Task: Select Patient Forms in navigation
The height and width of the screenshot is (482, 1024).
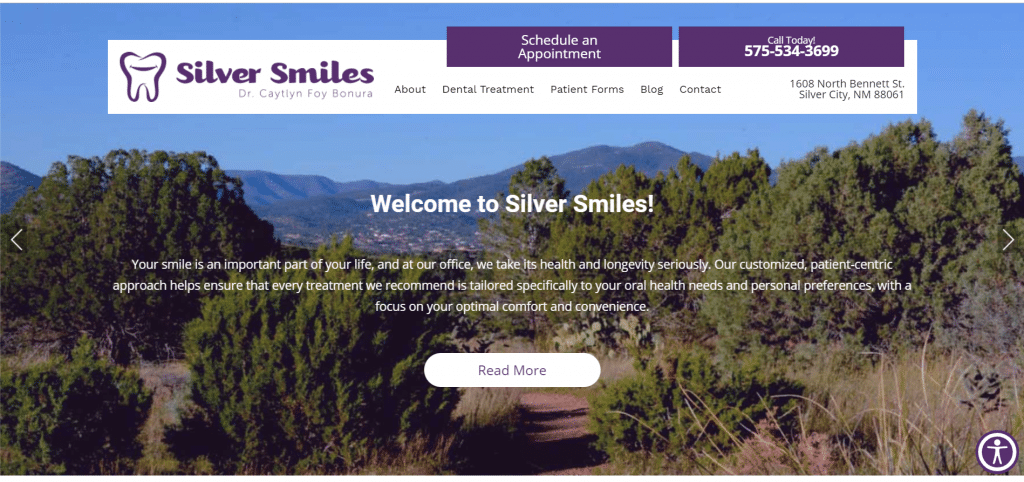Action: [x=587, y=89]
